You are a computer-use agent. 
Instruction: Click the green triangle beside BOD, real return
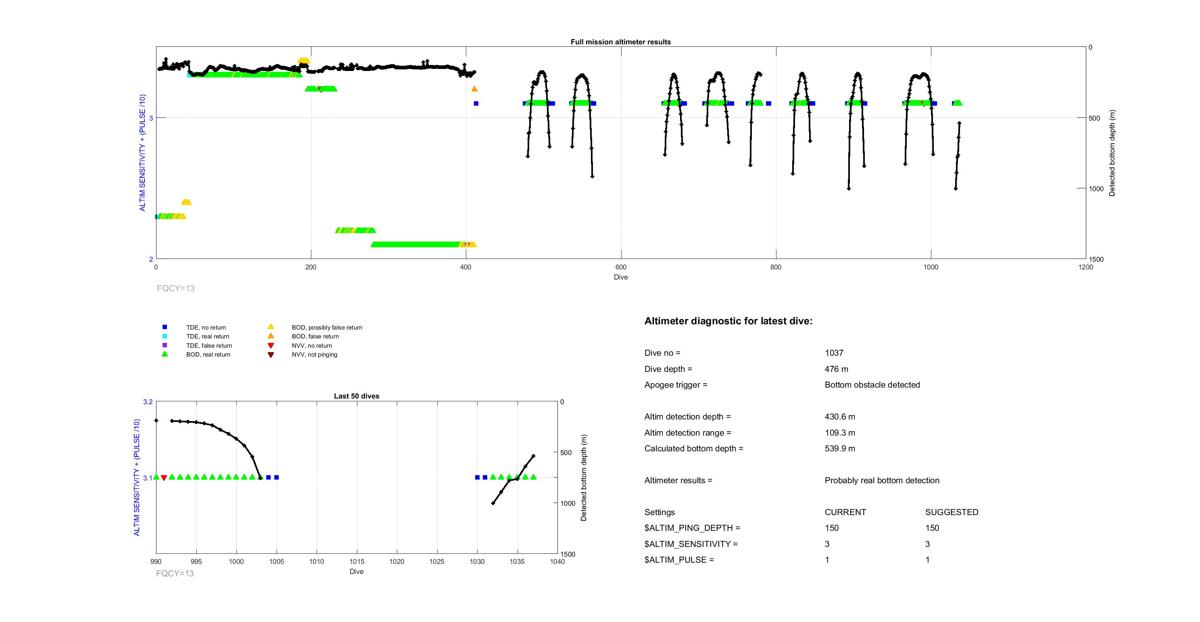[165, 354]
